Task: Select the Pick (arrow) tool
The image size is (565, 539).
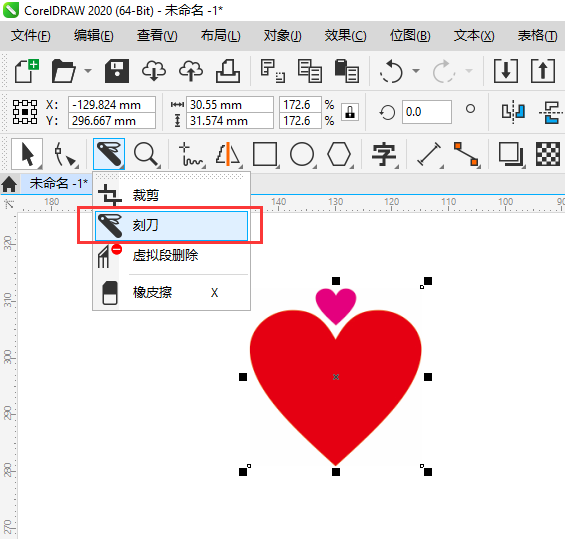Action: 27,154
